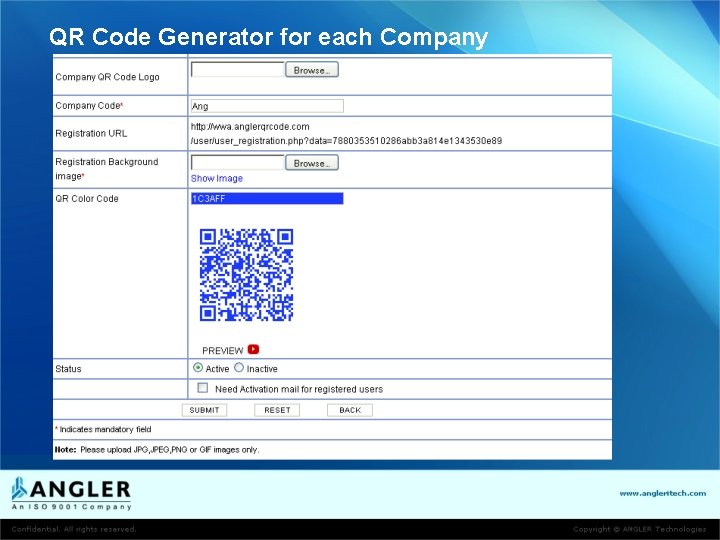This screenshot has height=540, width=720.
Task: Click the Company Code label
Action: (x=89, y=106)
